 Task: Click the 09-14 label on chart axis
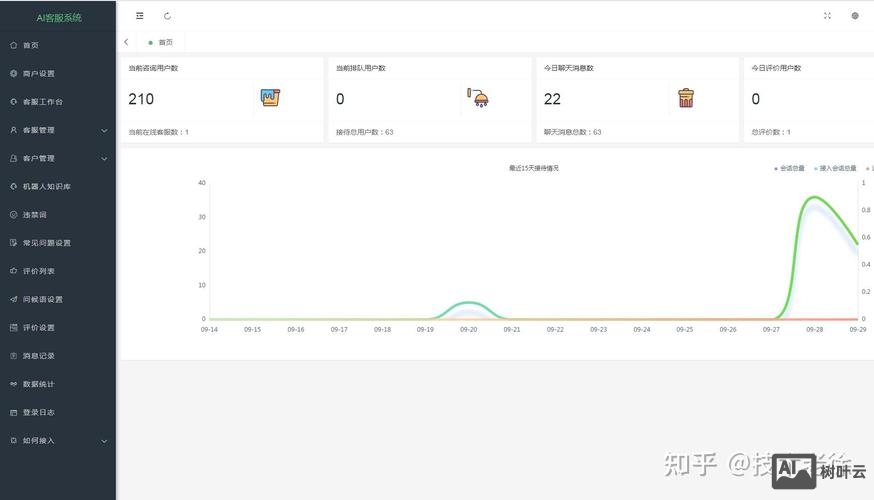pyautogui.click(x=209, y=329)
